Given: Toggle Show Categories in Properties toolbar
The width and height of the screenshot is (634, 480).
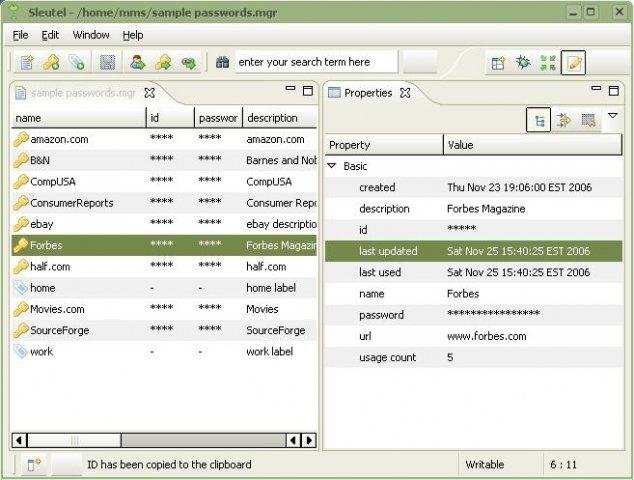Looking at the screenshot, I should coord(539,120).
